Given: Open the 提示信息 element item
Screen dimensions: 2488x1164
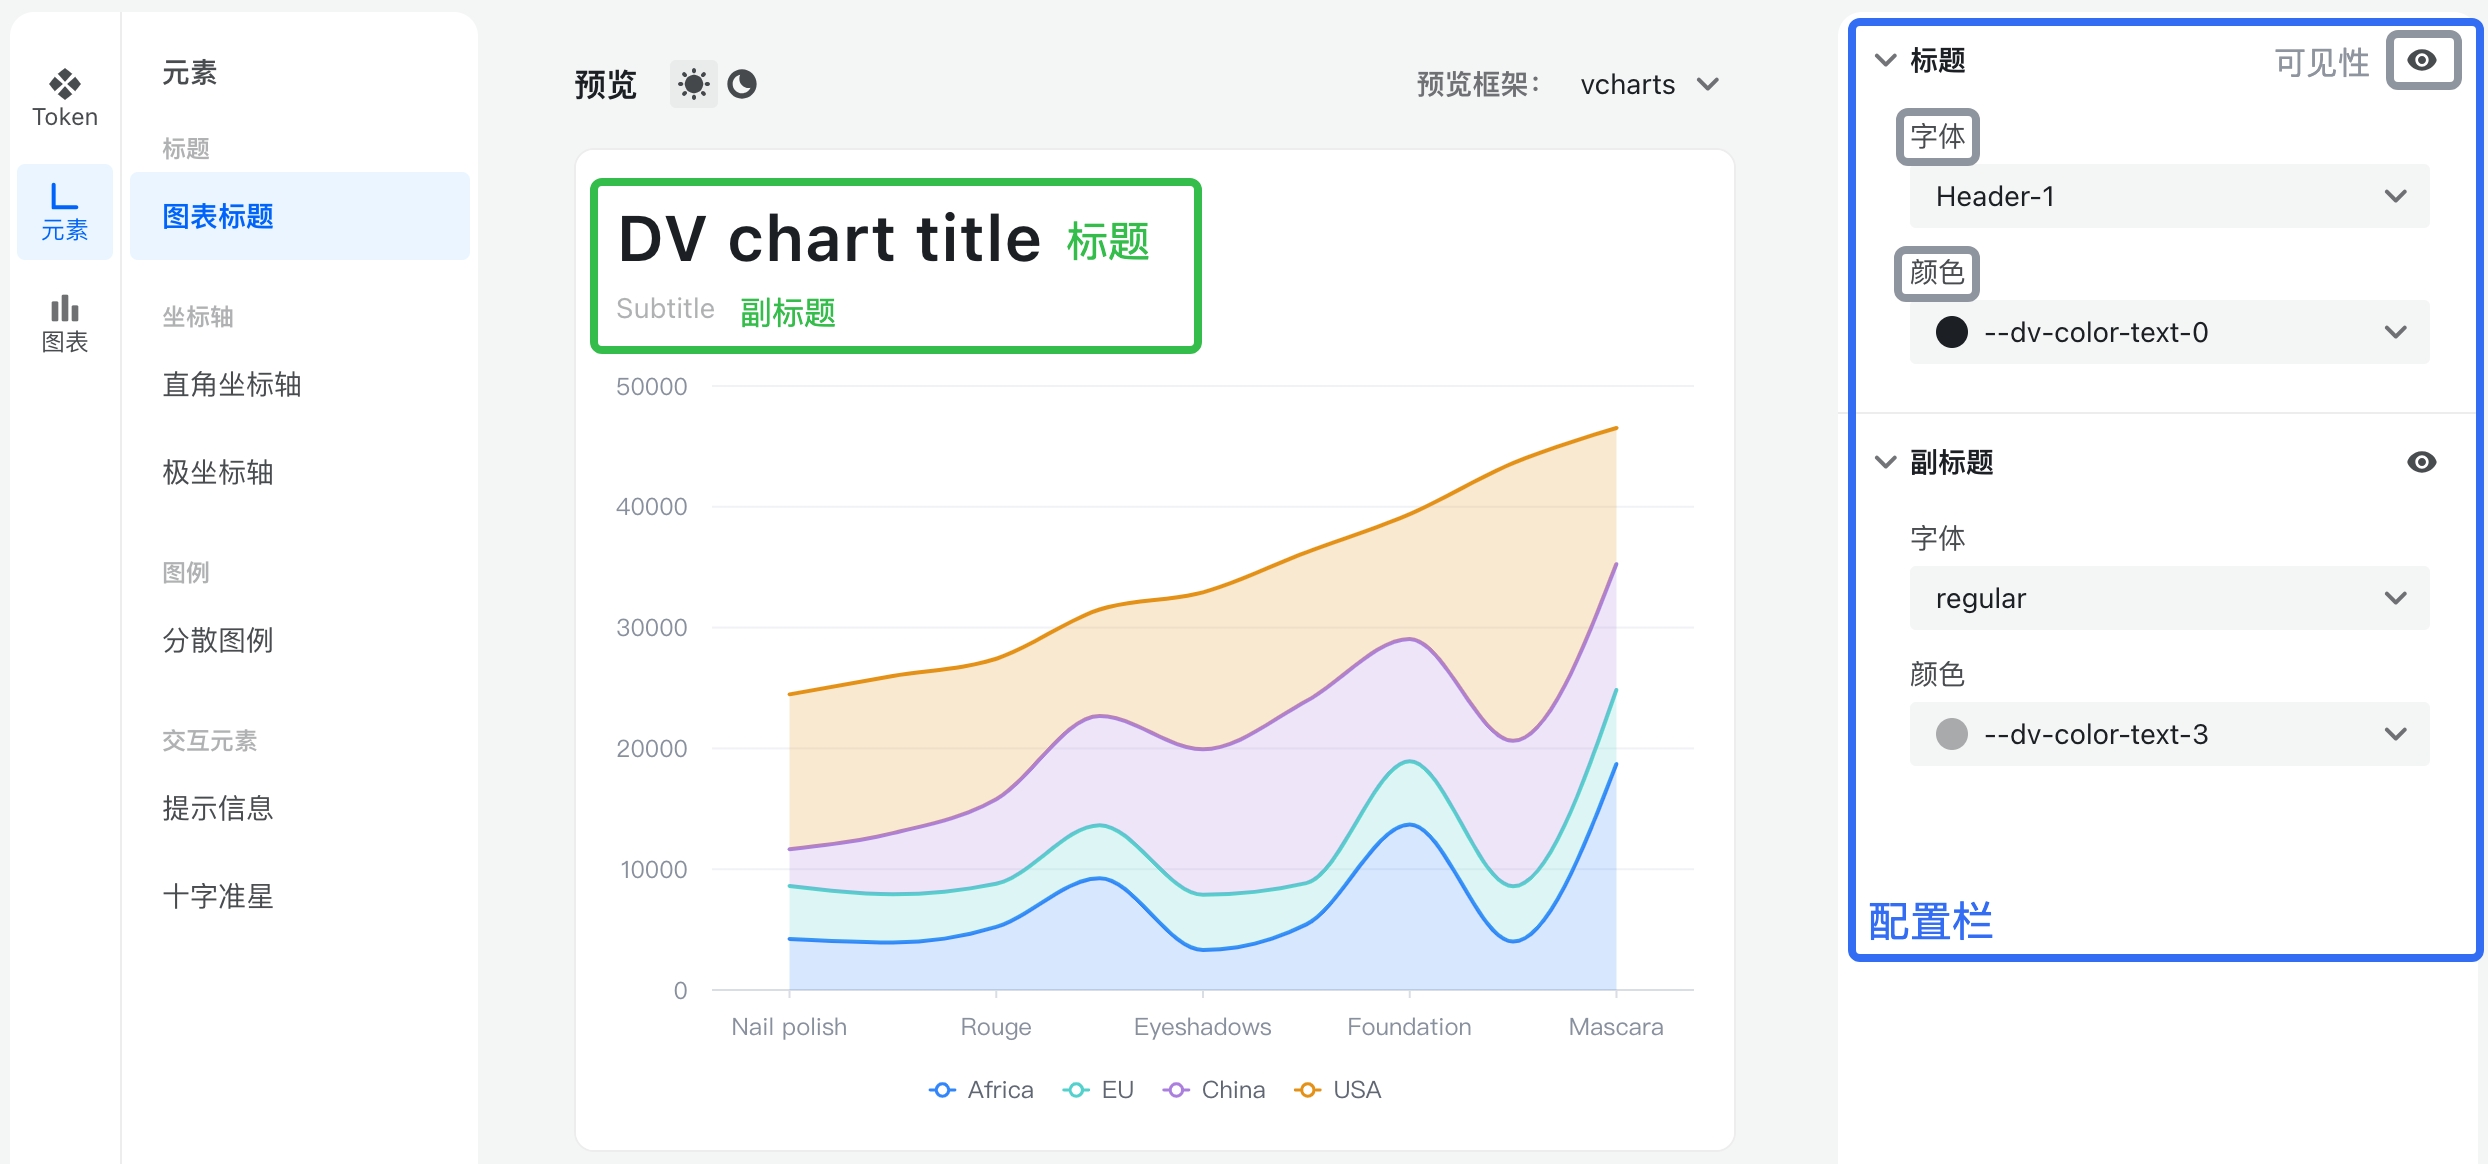Looking at the screenshot, I should click(218, 808).
